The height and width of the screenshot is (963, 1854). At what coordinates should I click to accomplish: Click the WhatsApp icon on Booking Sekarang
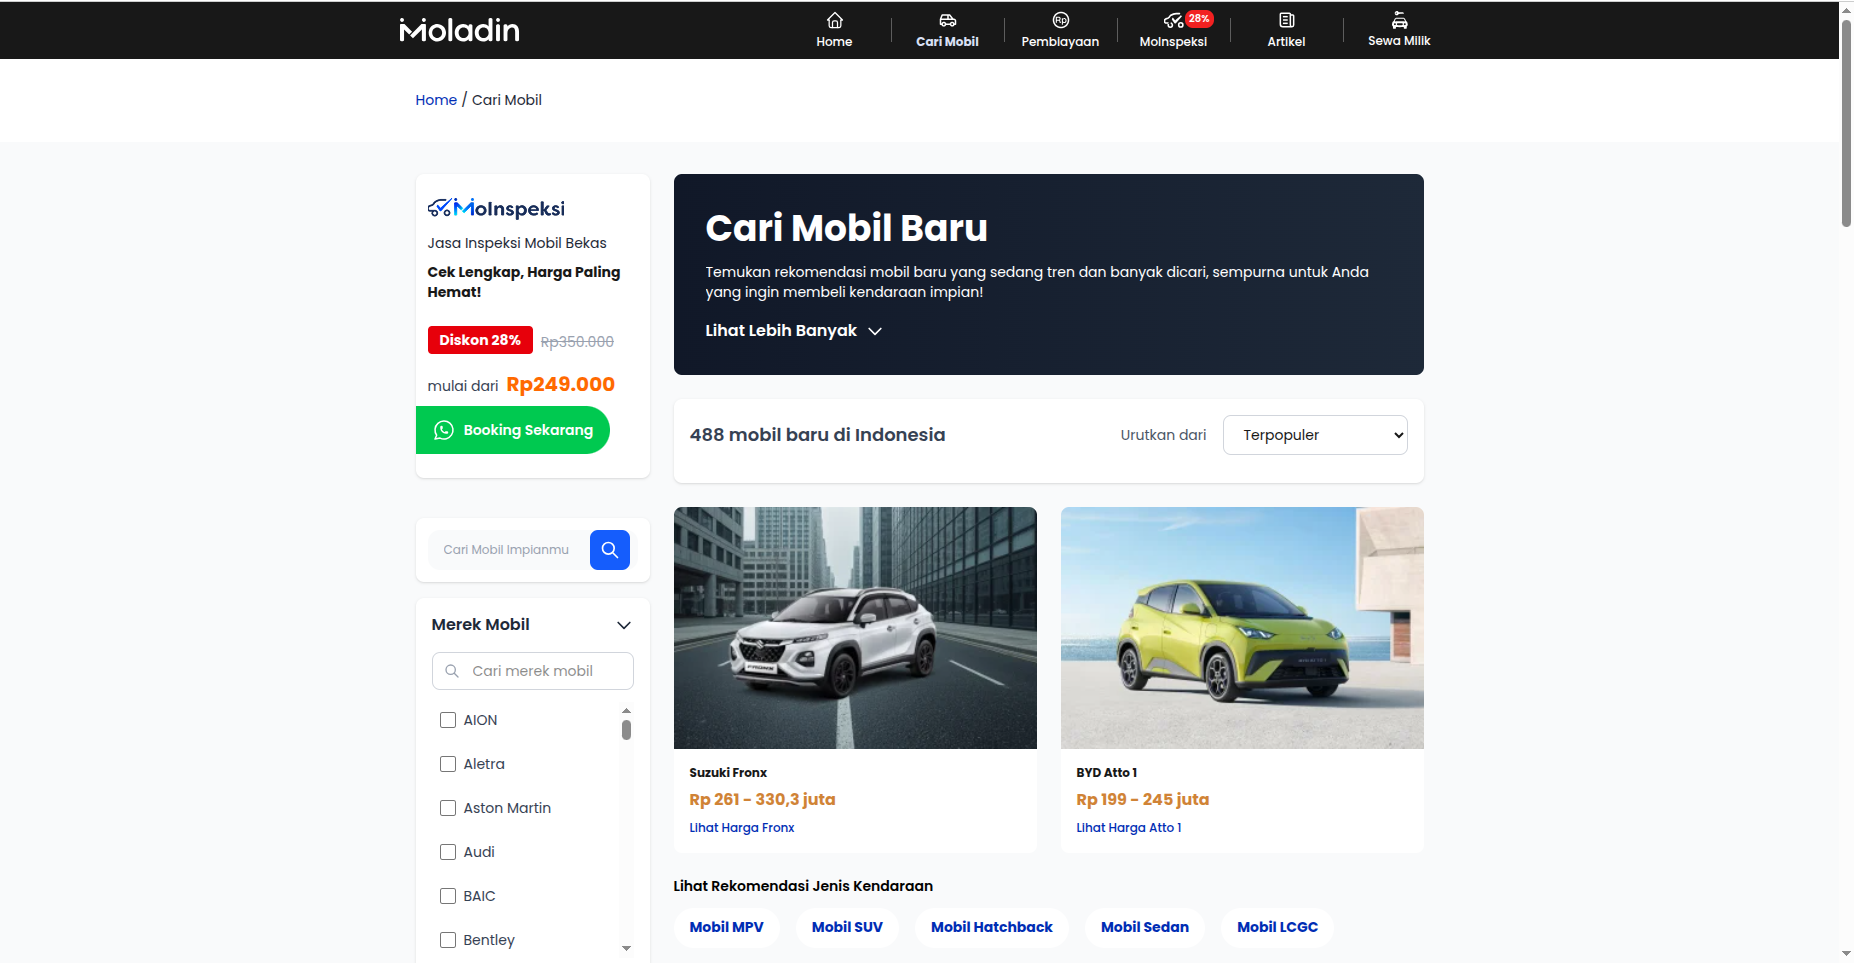(x=443, y=430)
